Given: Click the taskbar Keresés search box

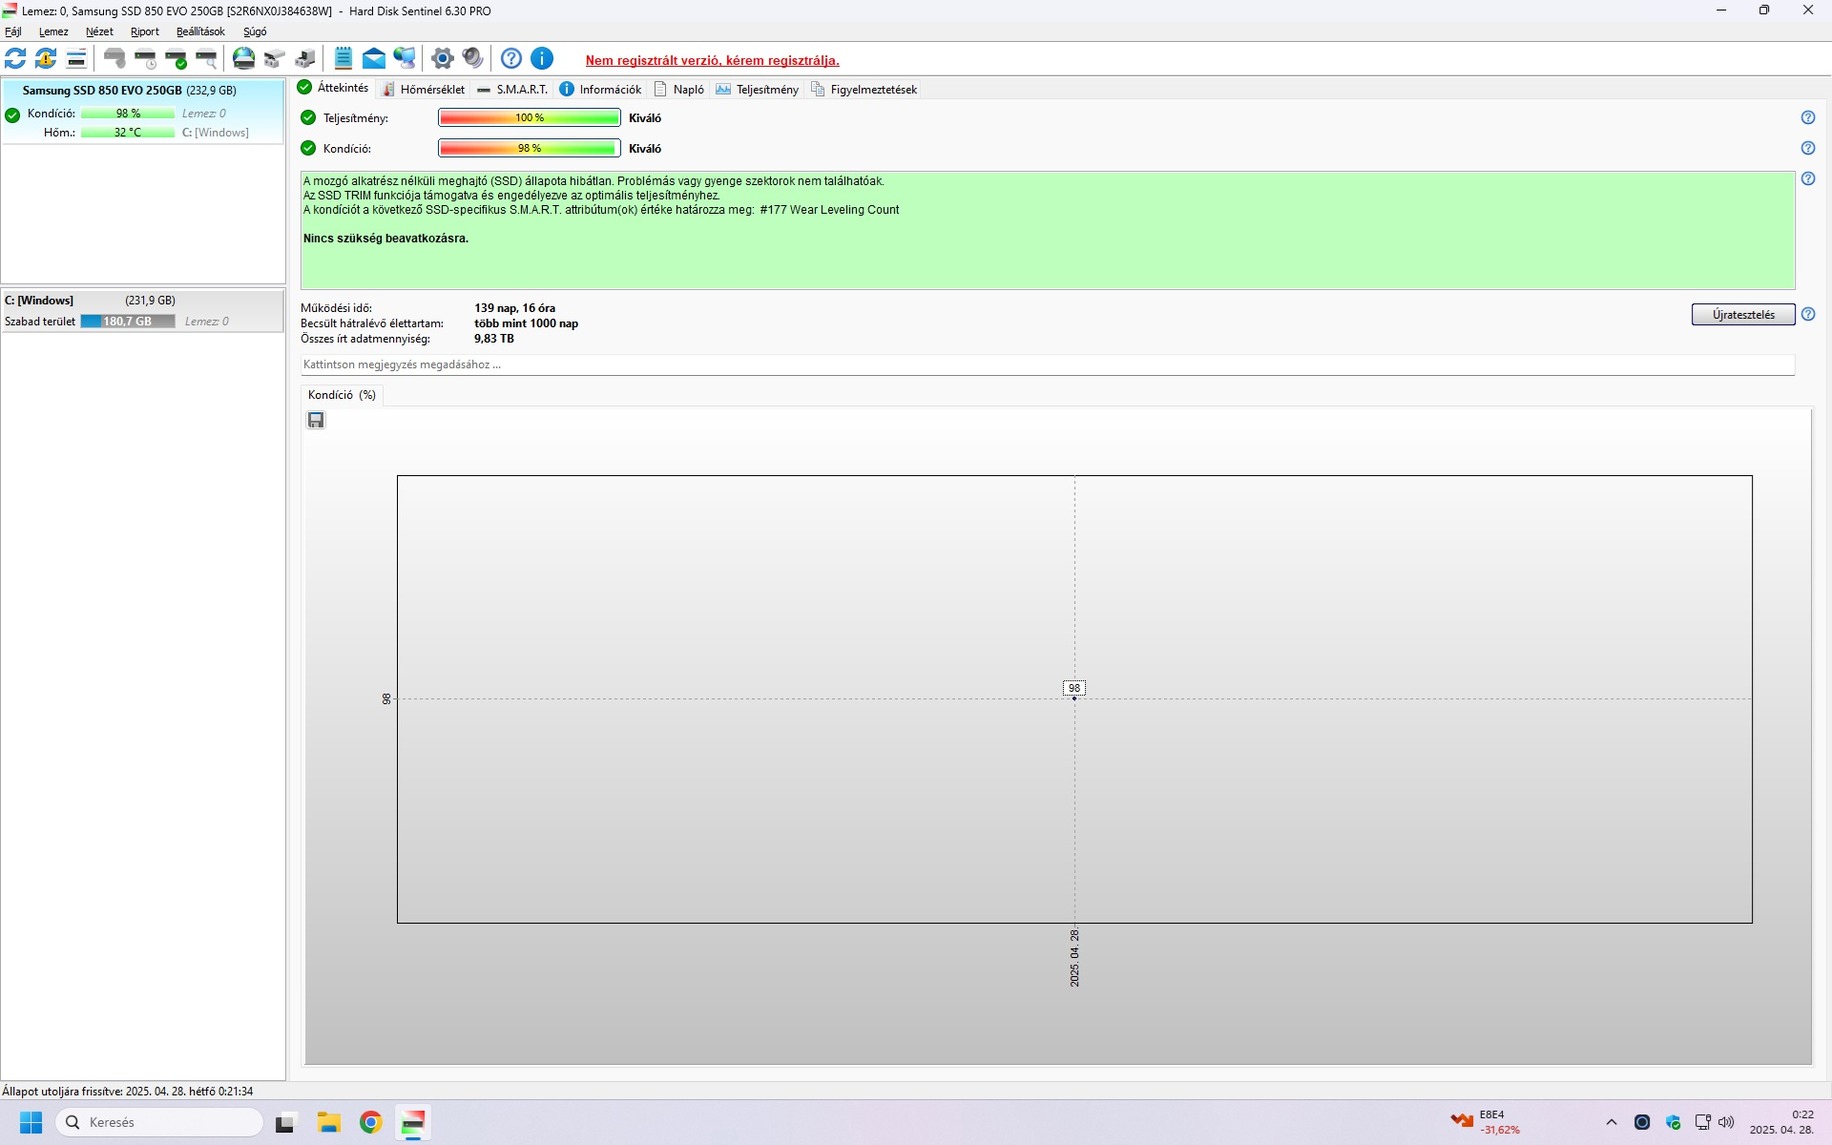Looking at the screenshot, I should tap(160, 1122).
